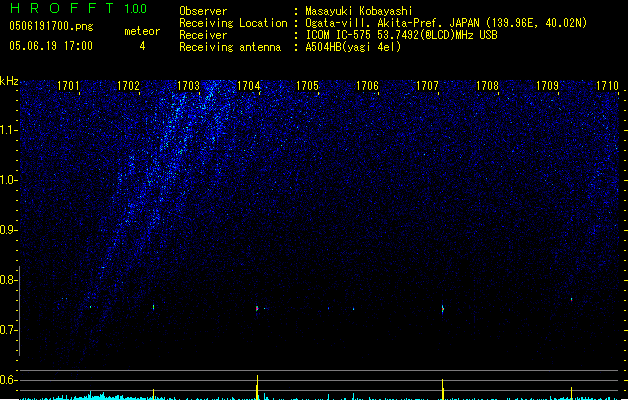Click the tallest yellow power spike near 1704
Image resolution: width=629 pixels, height=400 pixels.
[257, 387]
